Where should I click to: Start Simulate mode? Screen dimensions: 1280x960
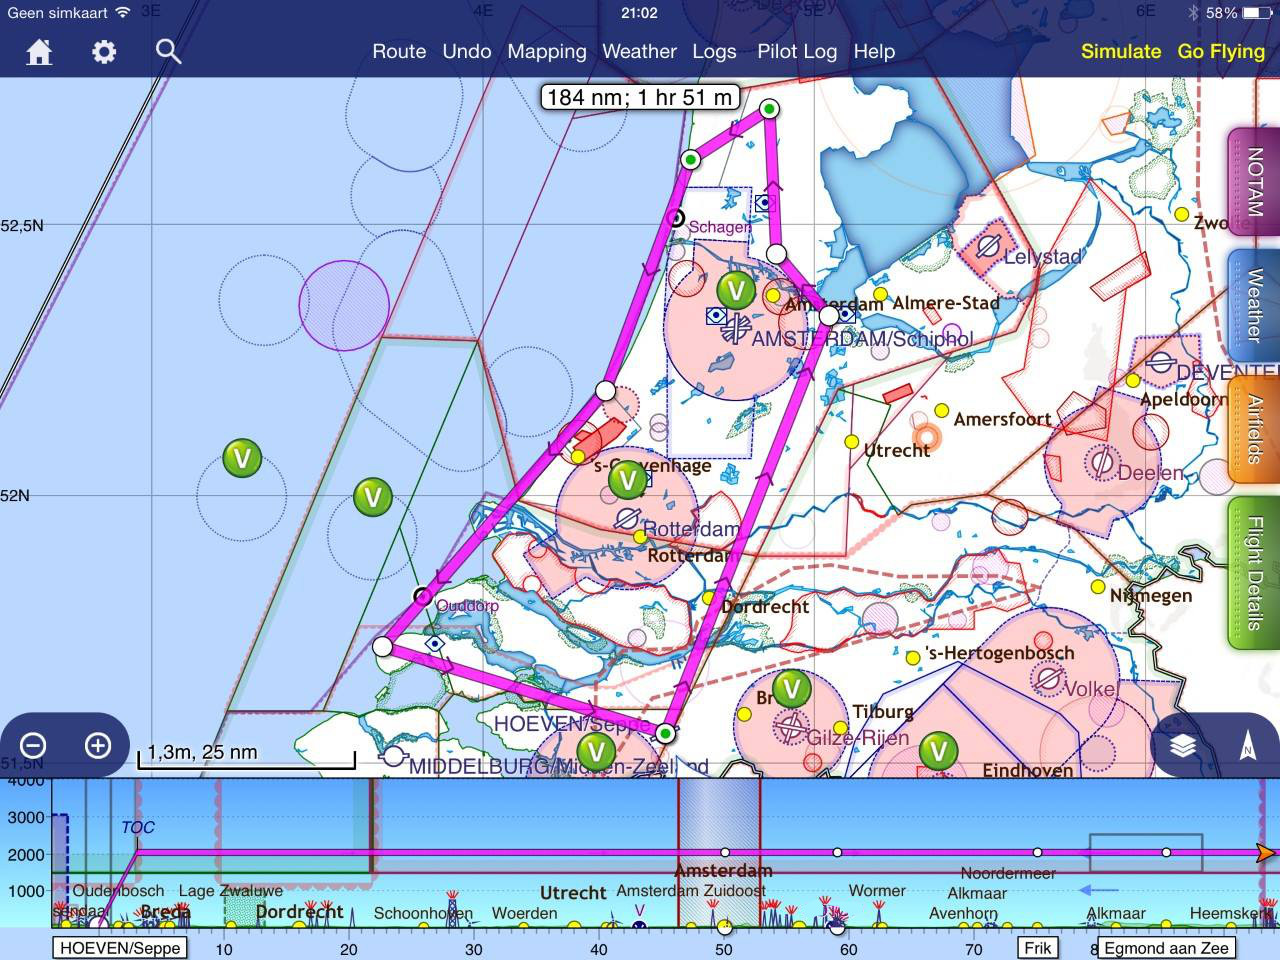click(x=1121, y=51)
